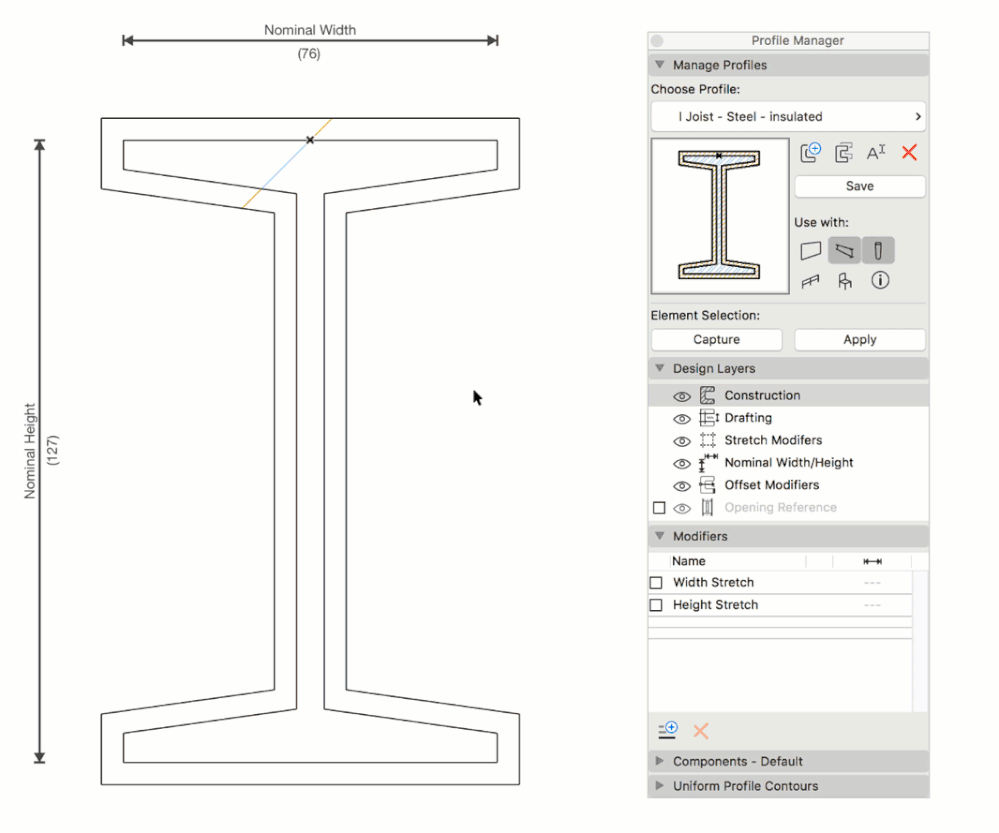Screen dimensions: 999x833
Task: Click the Nominal Width/Height layer icon
Action: (x=708, y=462)
